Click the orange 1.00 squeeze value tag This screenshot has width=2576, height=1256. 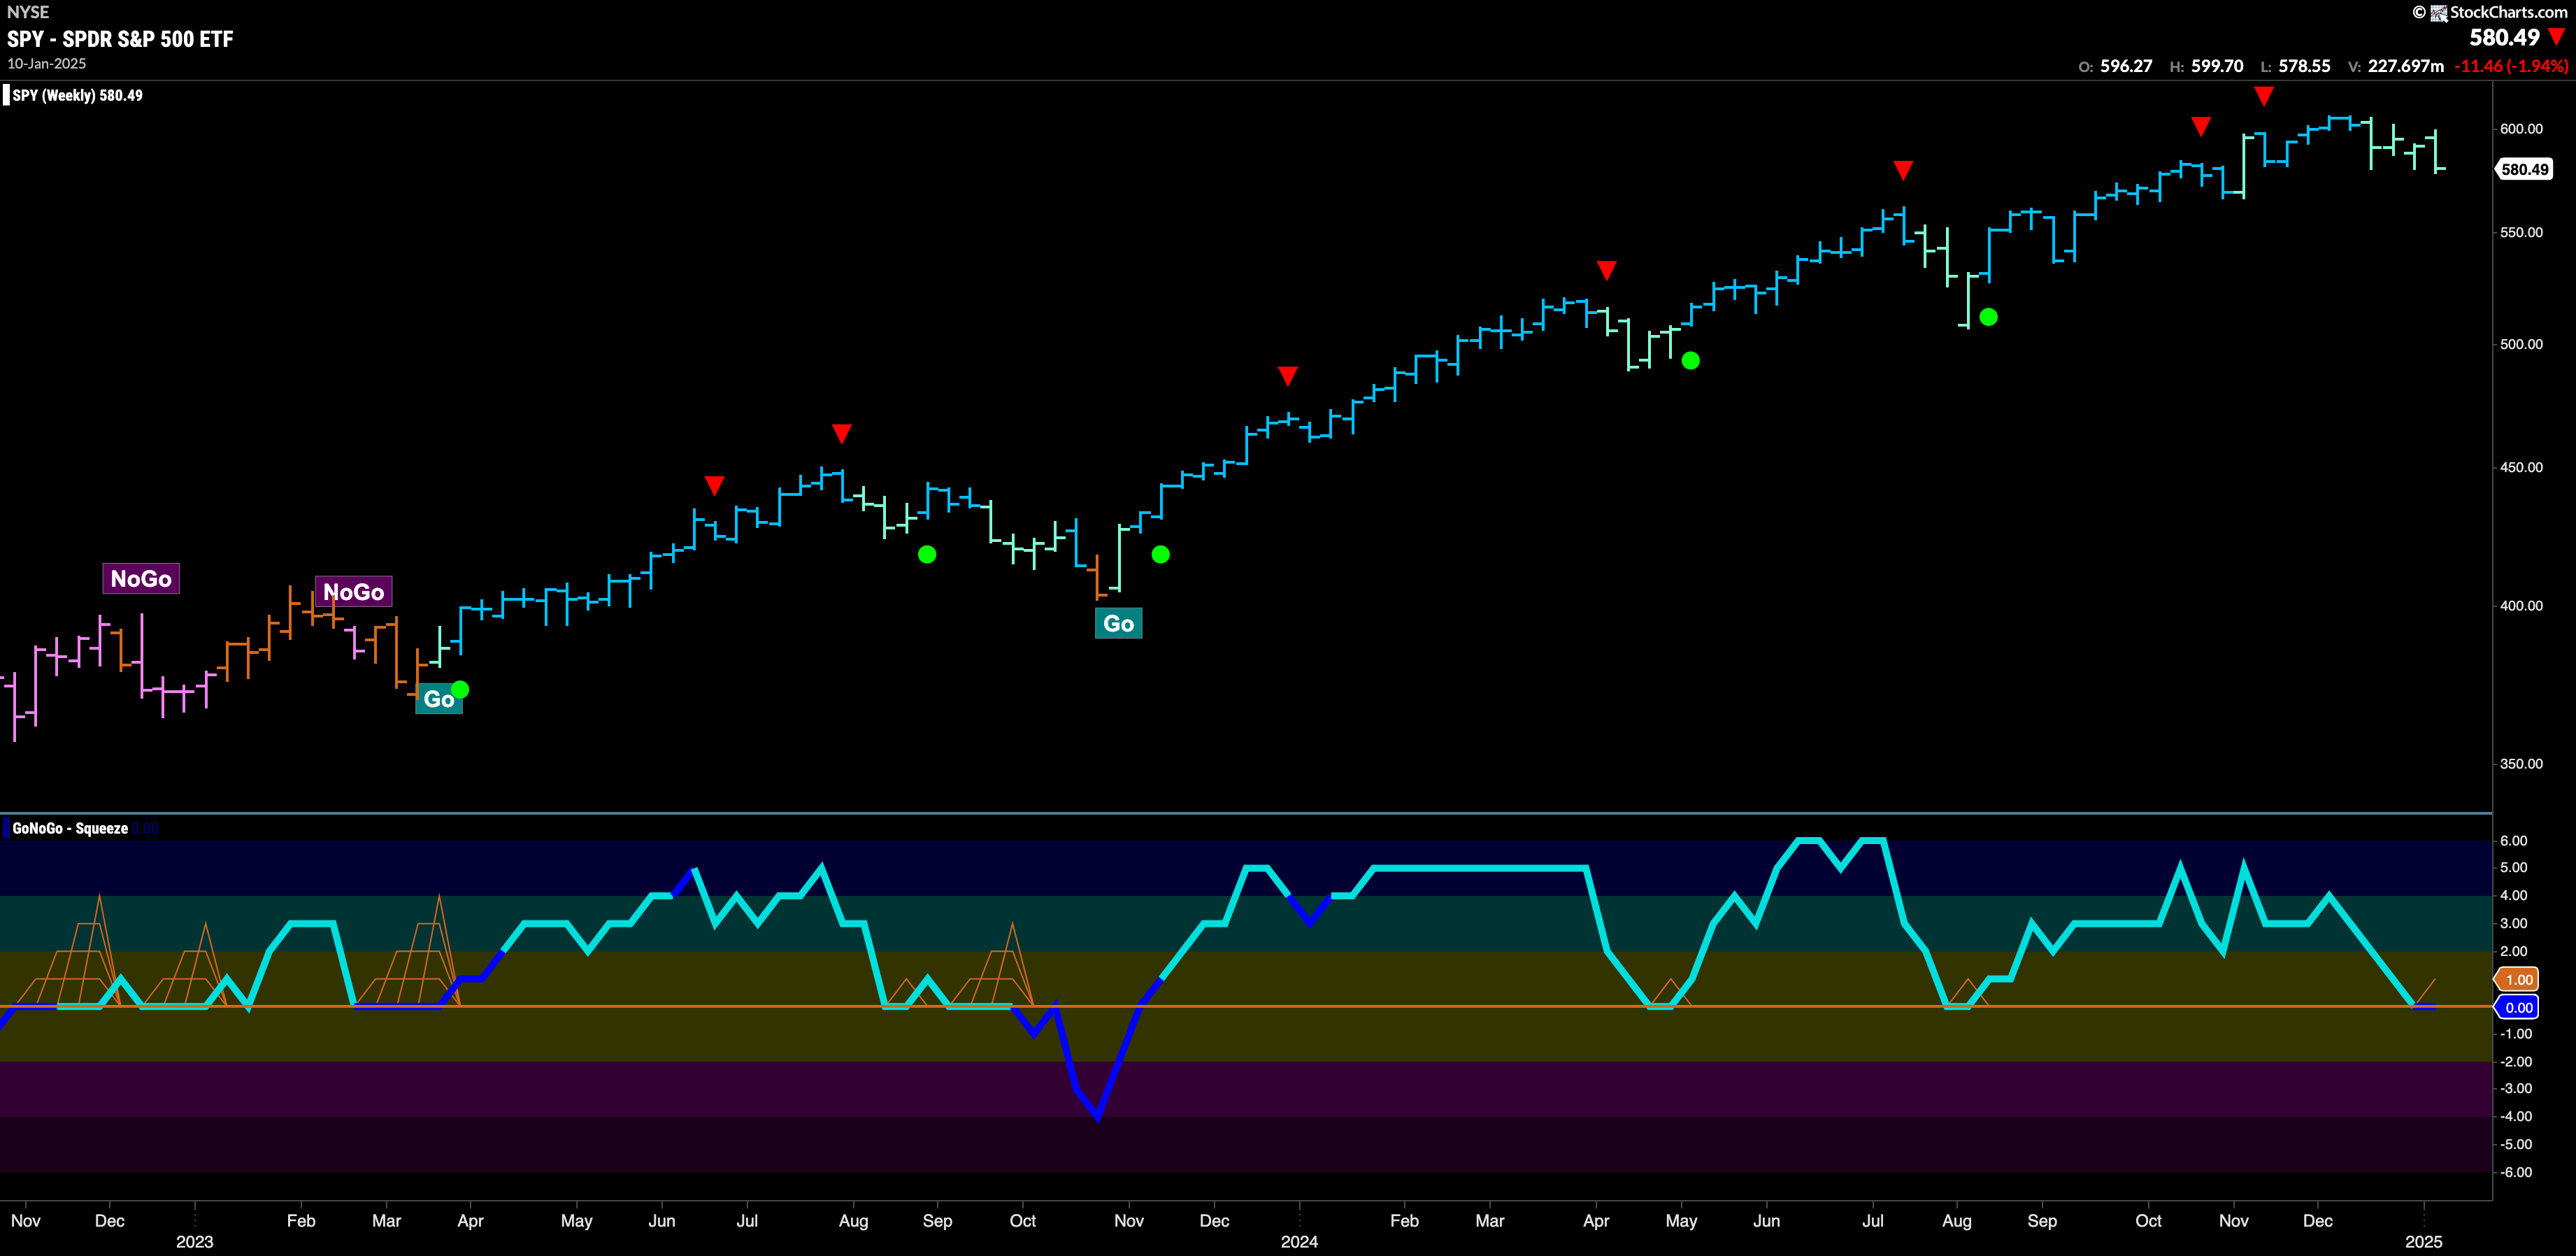click(2518, 979)
